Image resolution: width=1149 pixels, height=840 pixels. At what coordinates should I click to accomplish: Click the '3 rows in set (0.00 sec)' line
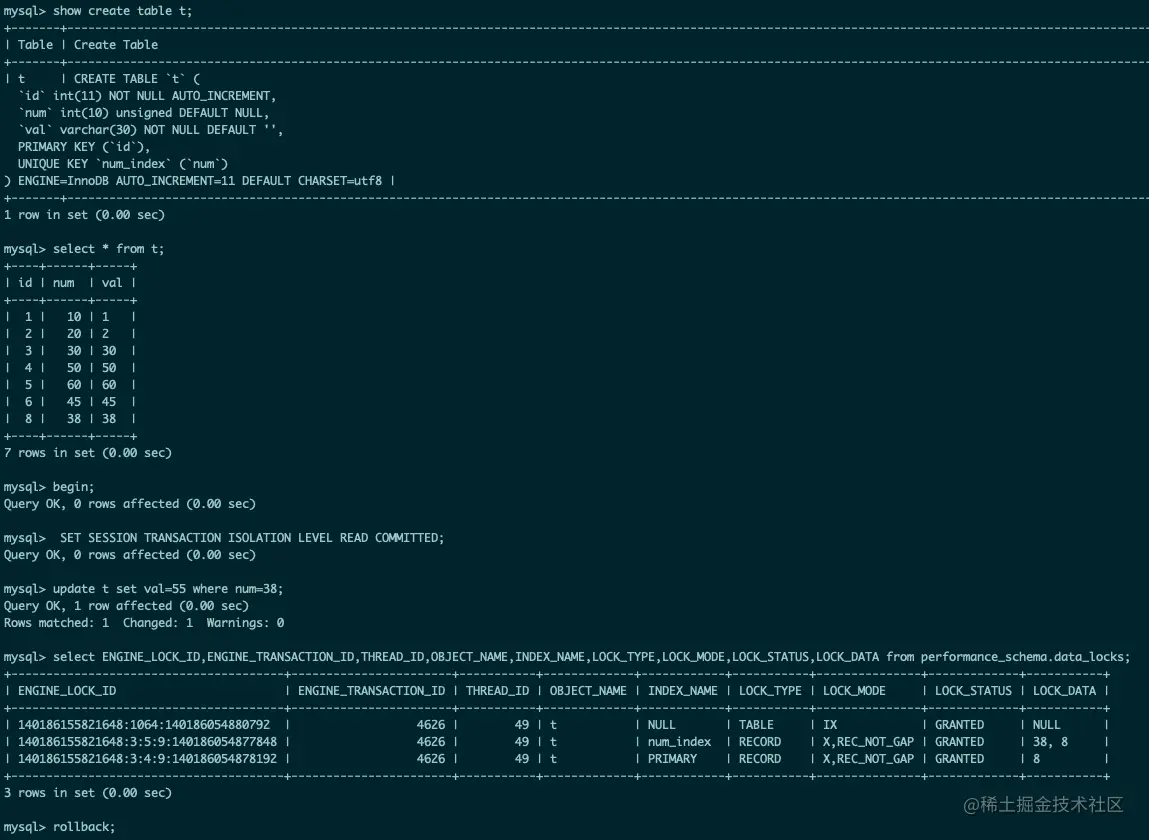[88, 793]
